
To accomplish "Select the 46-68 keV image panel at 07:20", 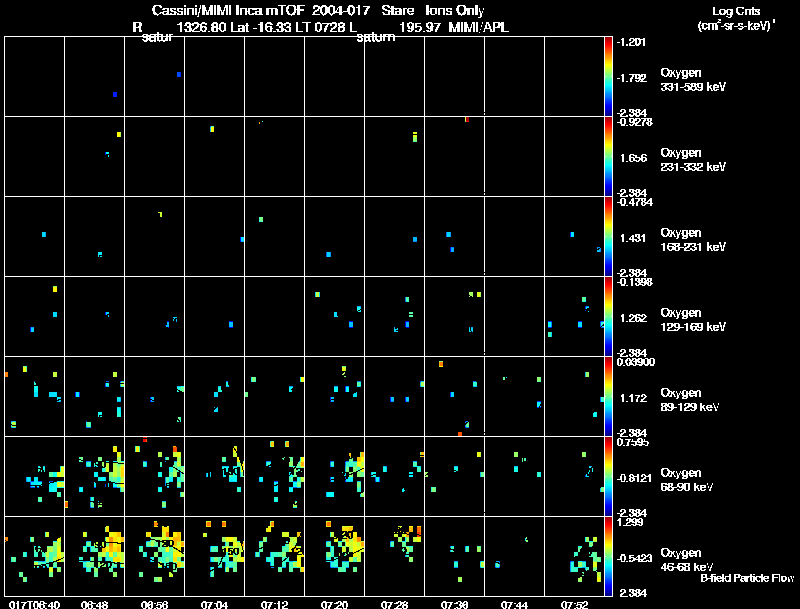I will click(x=335, y=556).
